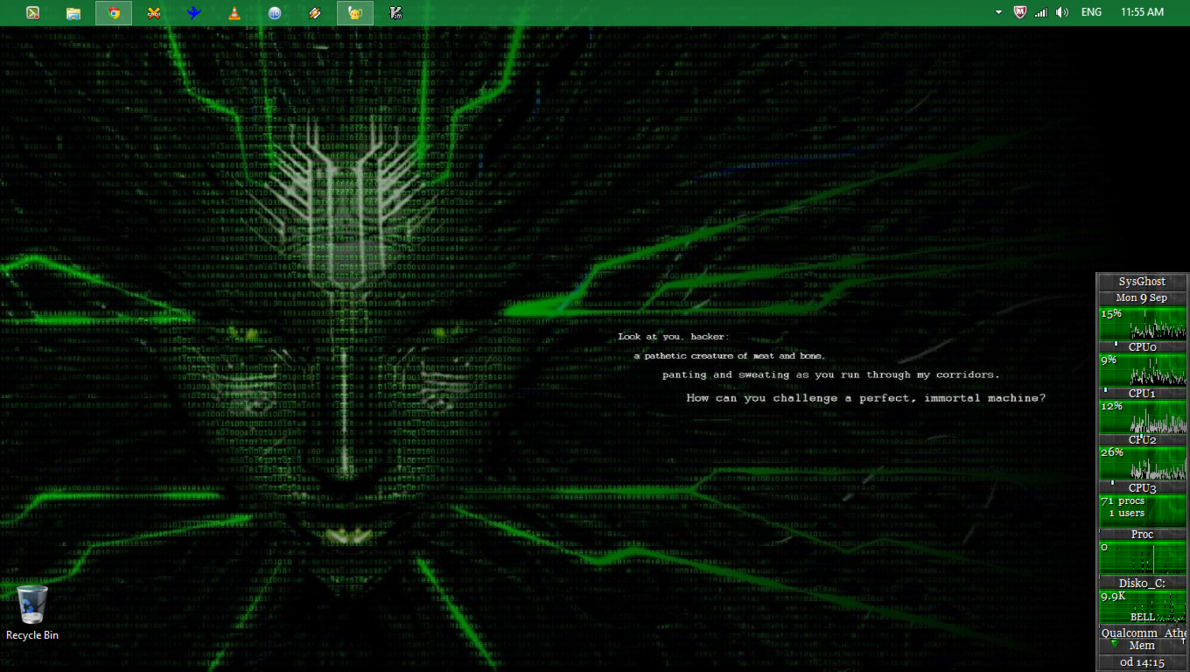The image size is (1190, 672).
Task: Click the McAfee shield tray icon
Action: (1019, 12)
